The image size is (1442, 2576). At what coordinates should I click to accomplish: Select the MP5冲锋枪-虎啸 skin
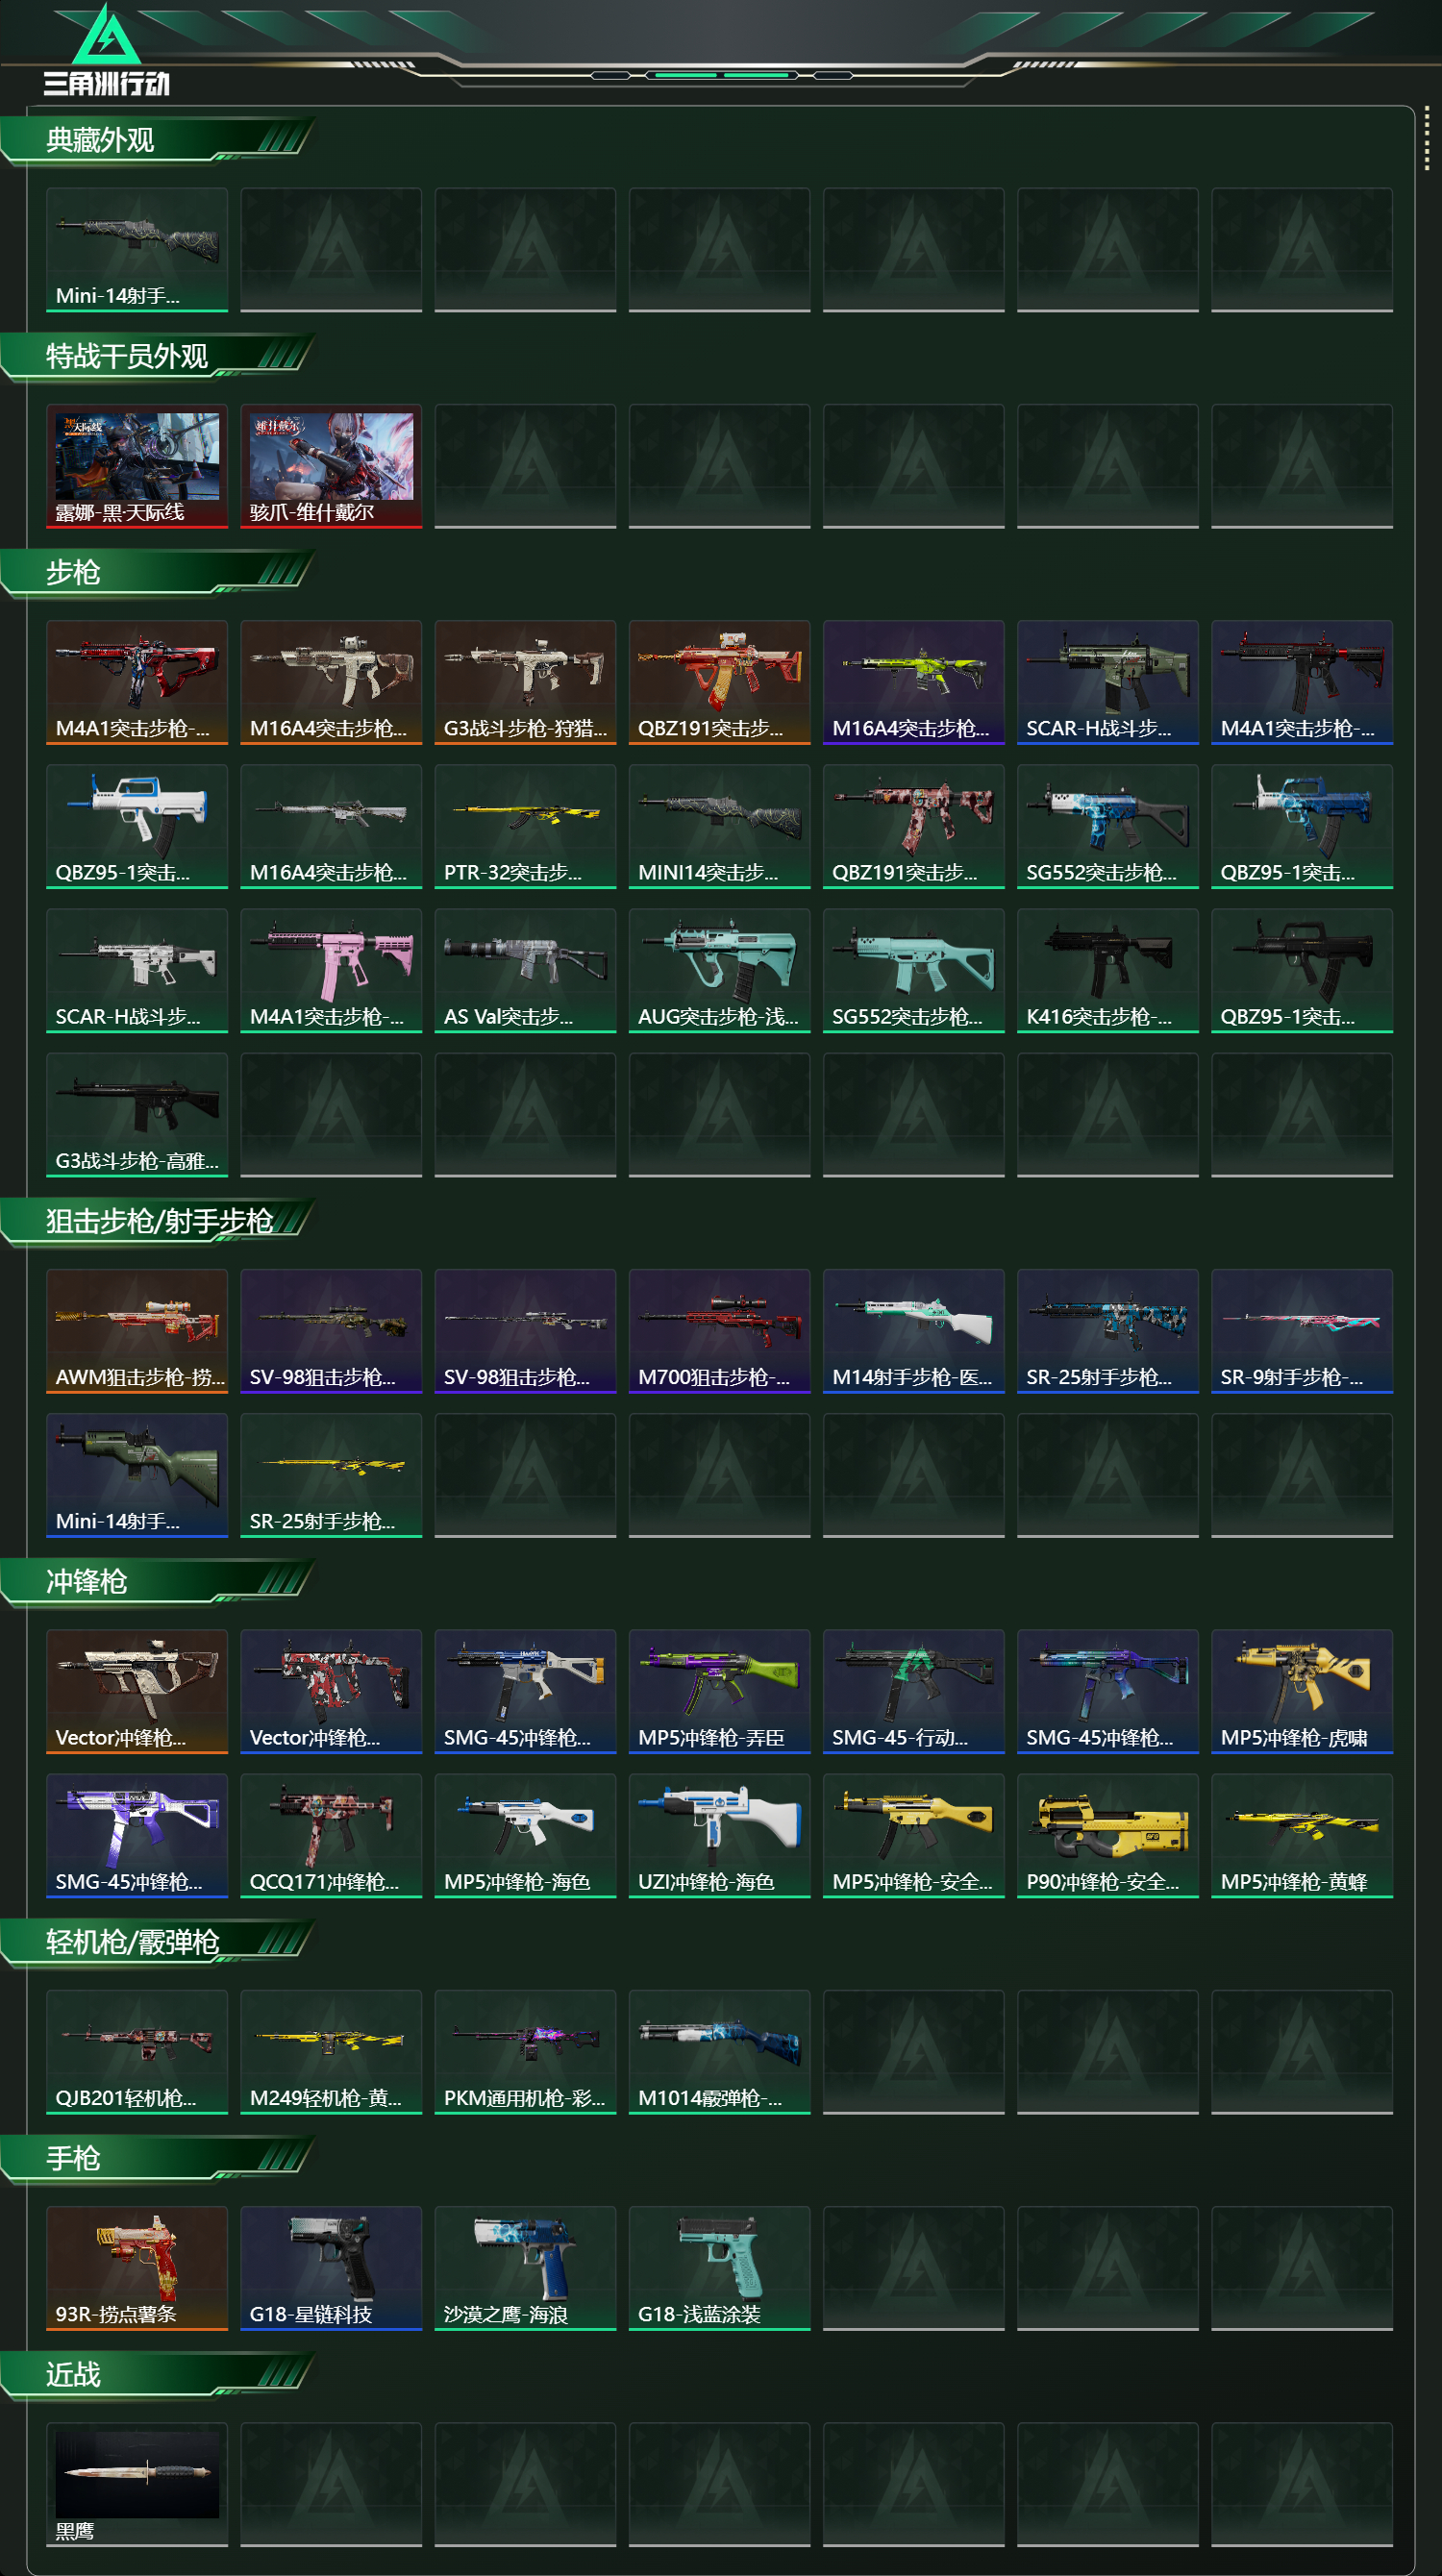tap(1302, 1692)
